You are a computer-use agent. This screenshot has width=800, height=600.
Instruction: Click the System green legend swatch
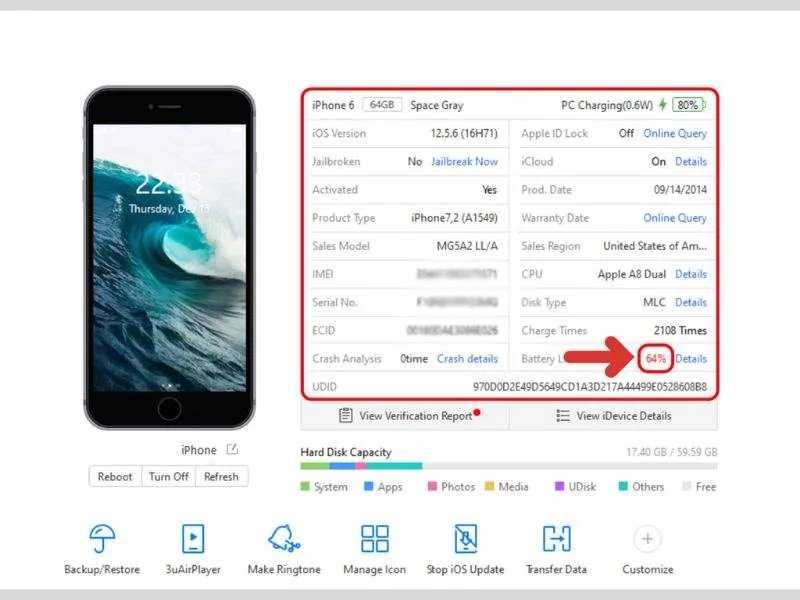pos(305,486)
